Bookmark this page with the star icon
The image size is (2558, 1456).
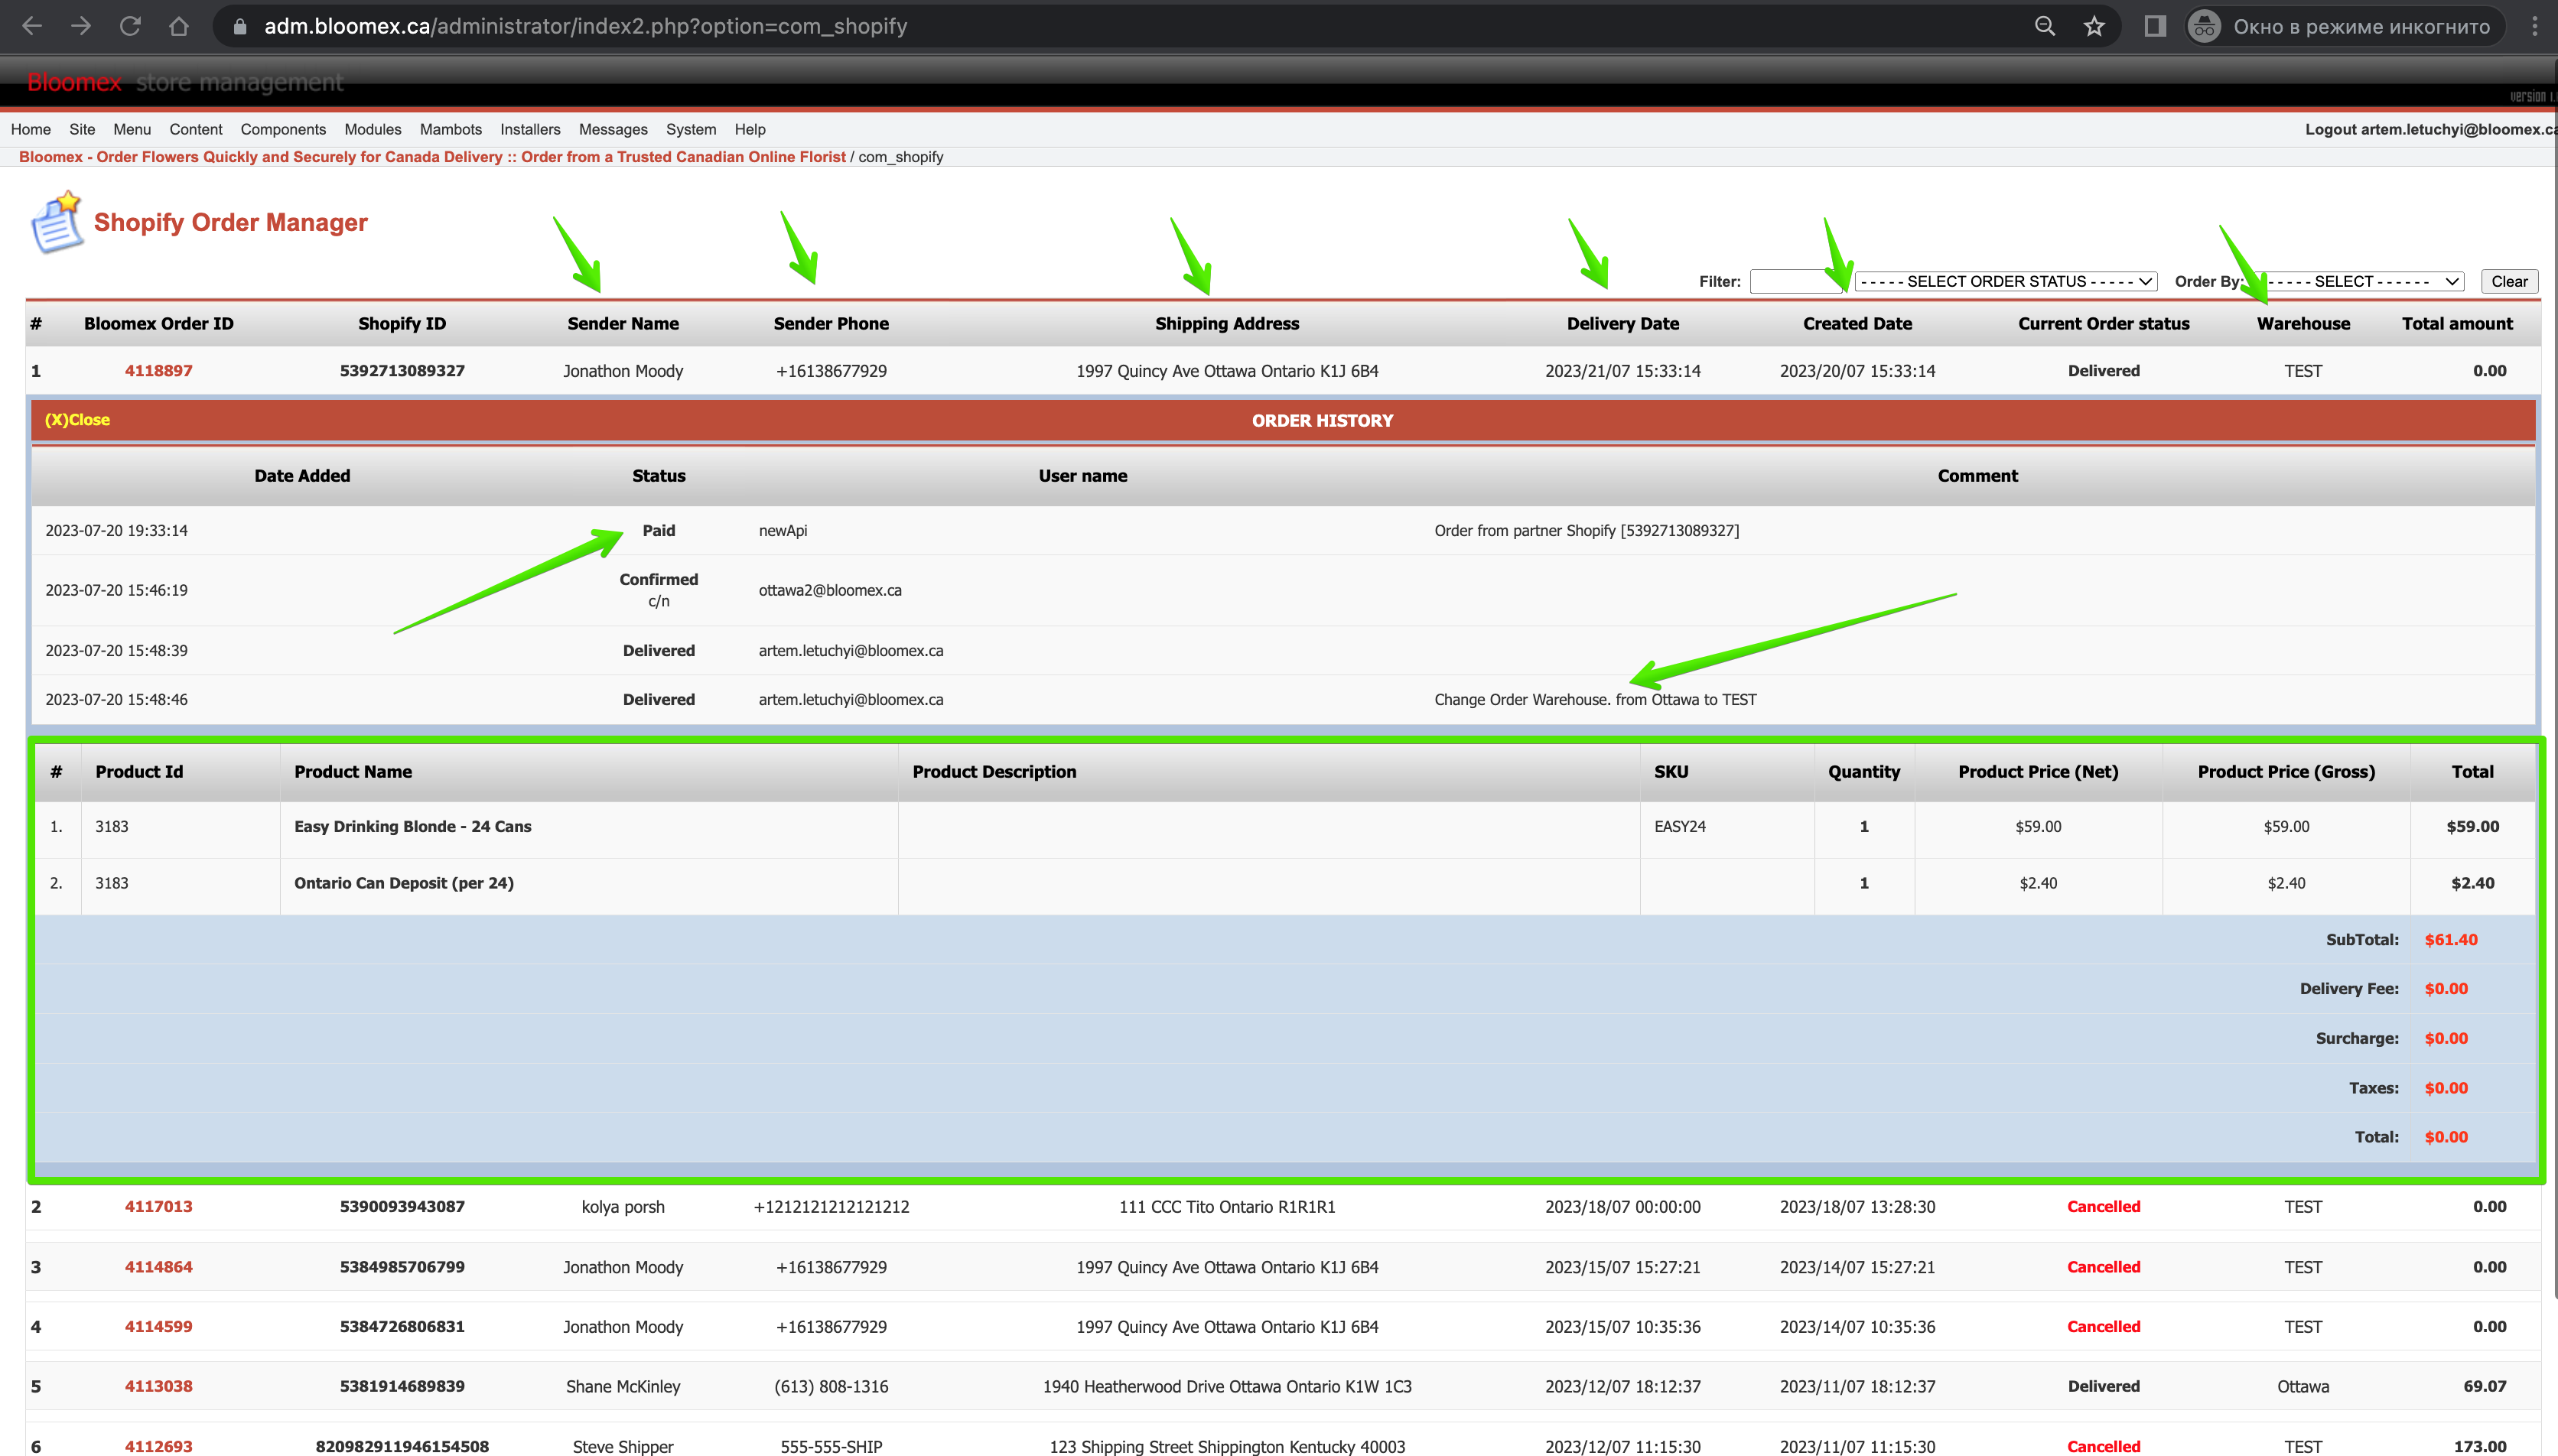(x=2094, y=26)
